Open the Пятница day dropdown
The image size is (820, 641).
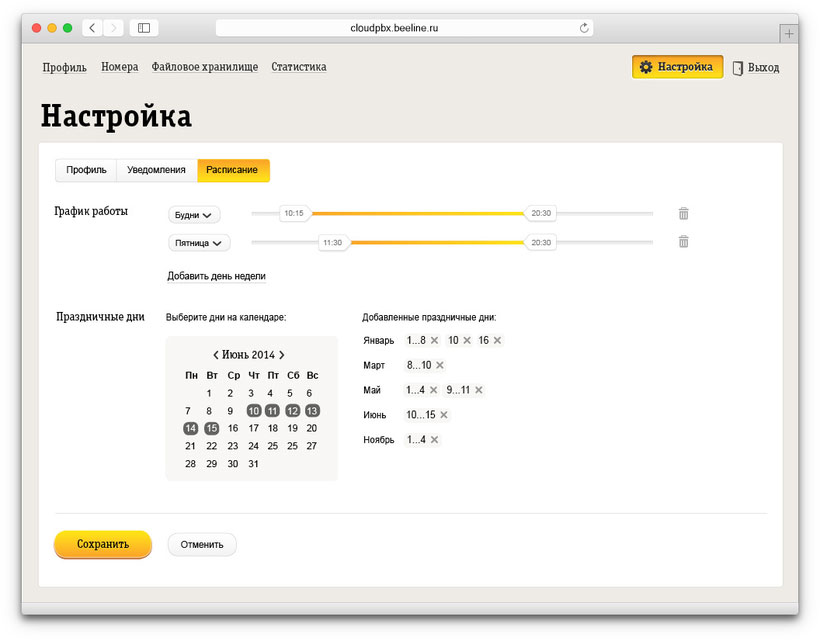(x=199, y=242)
